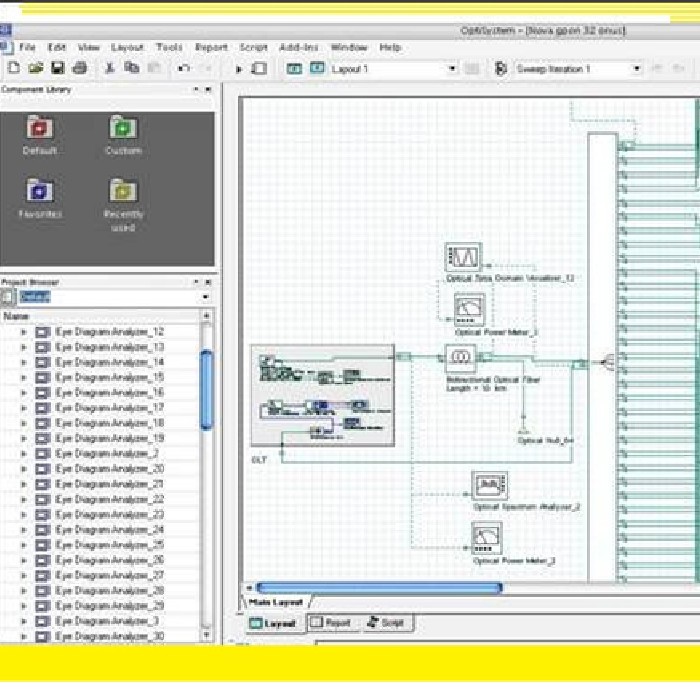Select the Optical Time Domain Visualizer component

(x=463, y=256)
